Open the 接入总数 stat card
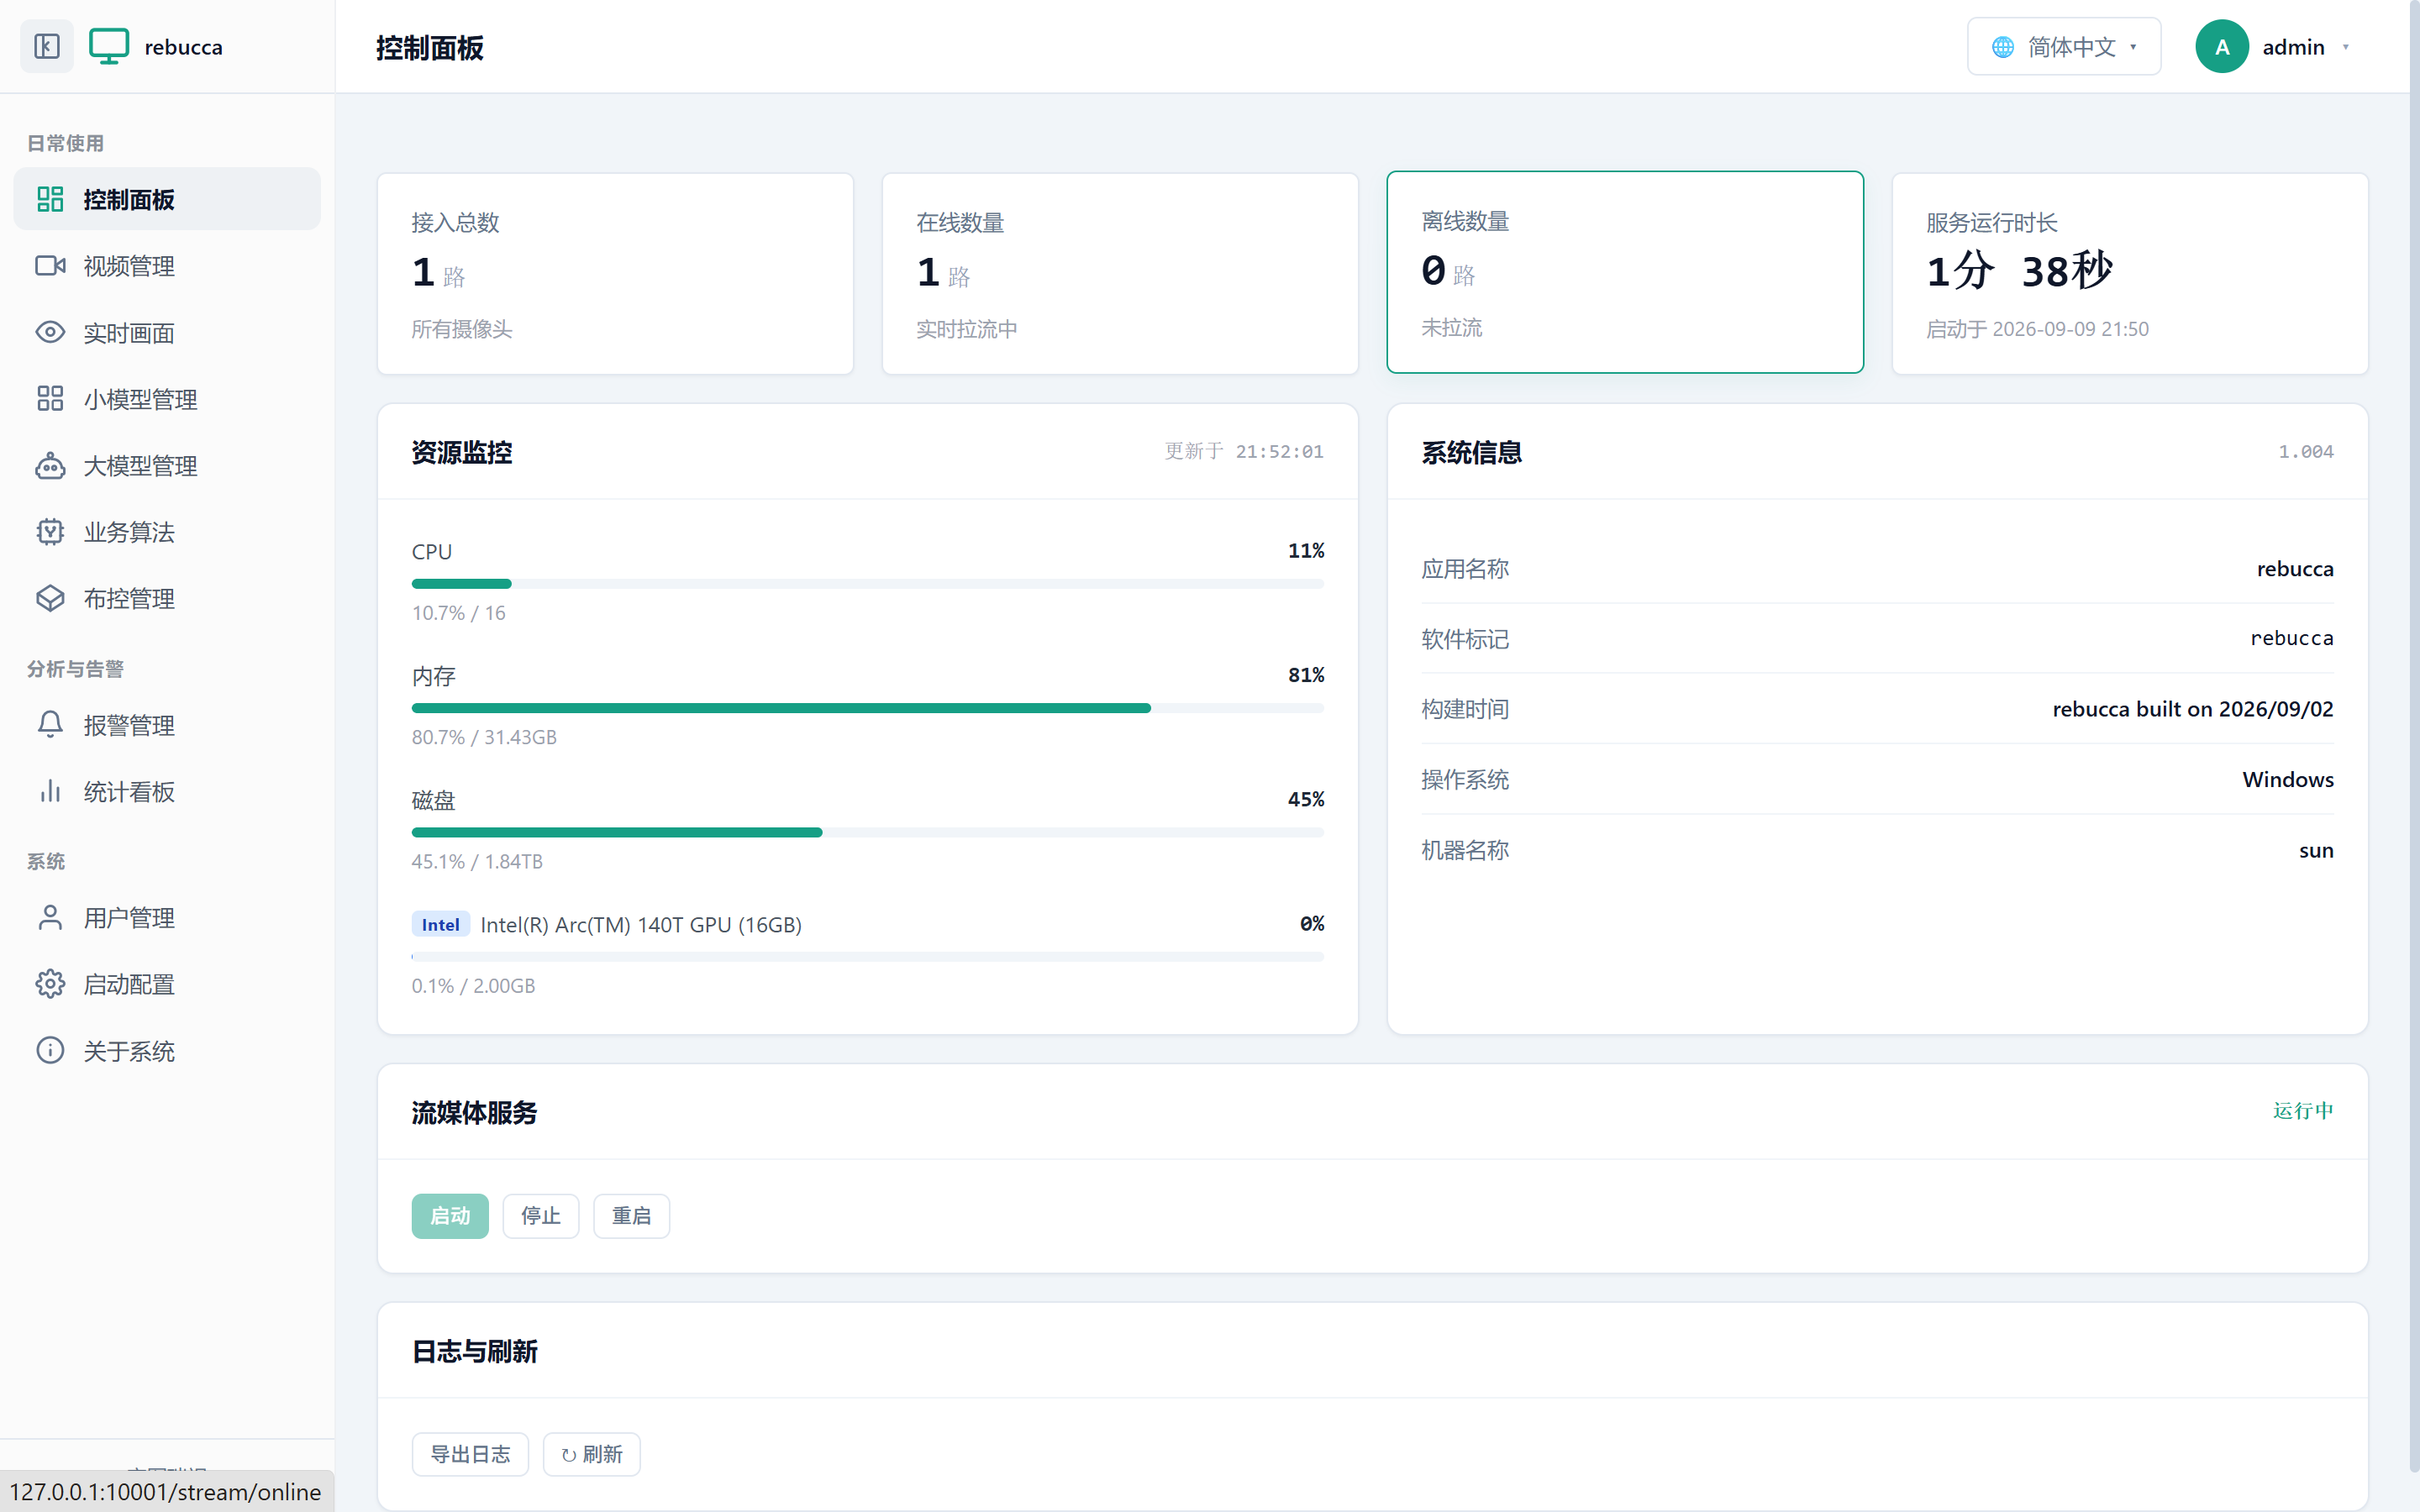The width and height of the screenshot is (2420, 1512). tap(615, 273)
